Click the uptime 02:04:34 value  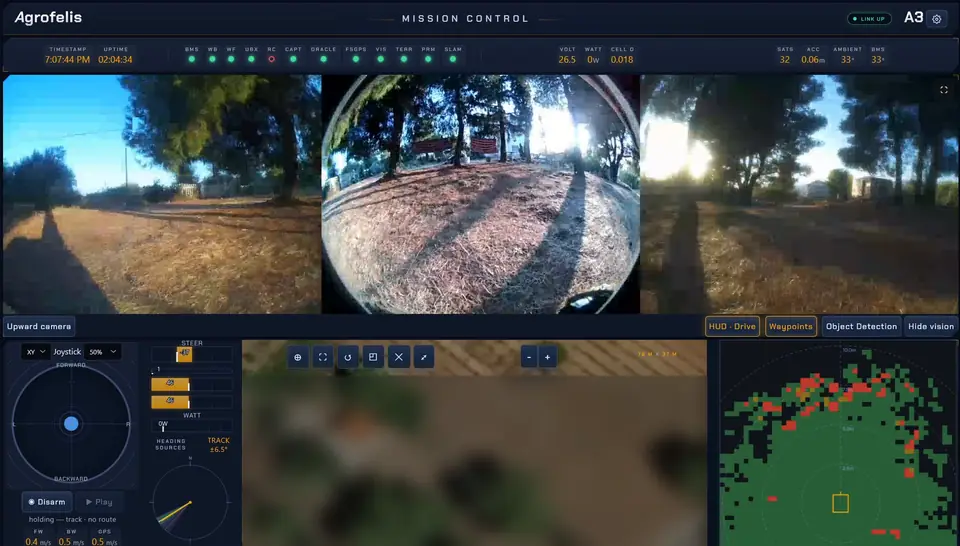115,60
